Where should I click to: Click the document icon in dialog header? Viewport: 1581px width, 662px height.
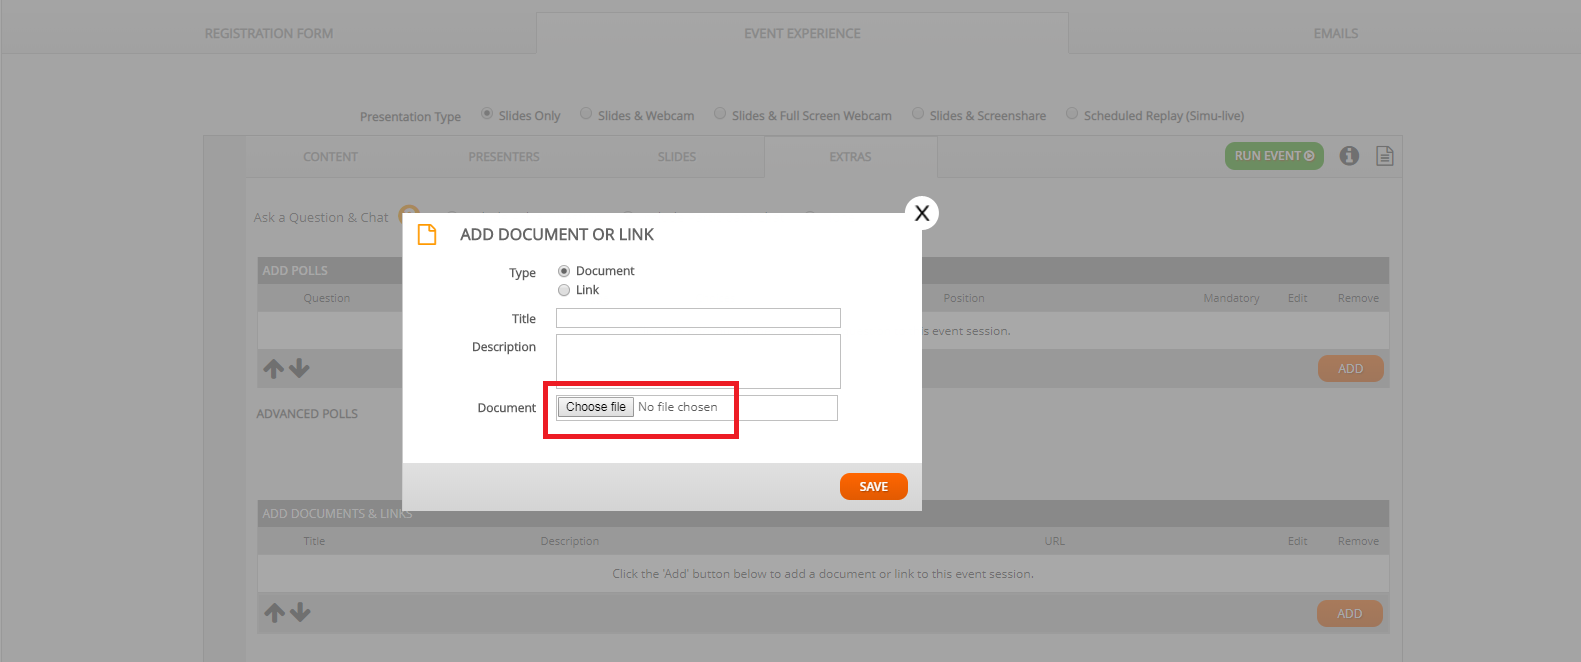(x=427, y=234)
